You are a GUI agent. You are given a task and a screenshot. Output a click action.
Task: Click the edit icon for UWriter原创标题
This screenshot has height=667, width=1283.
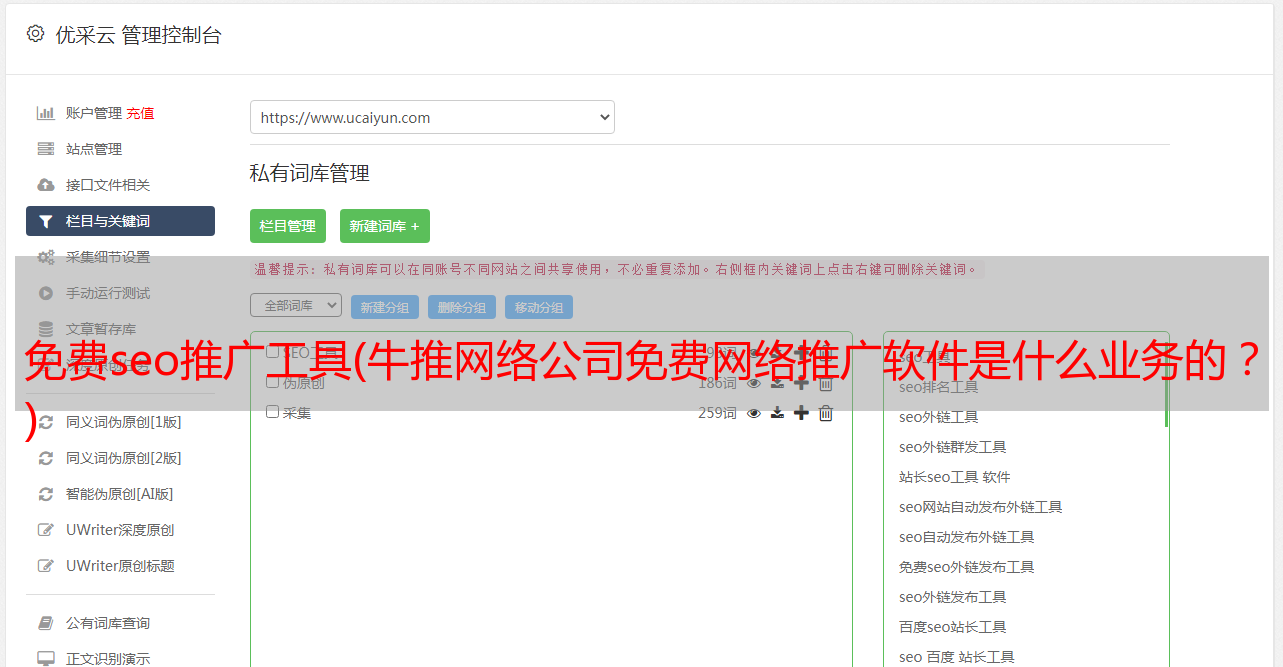coord(46,566)
